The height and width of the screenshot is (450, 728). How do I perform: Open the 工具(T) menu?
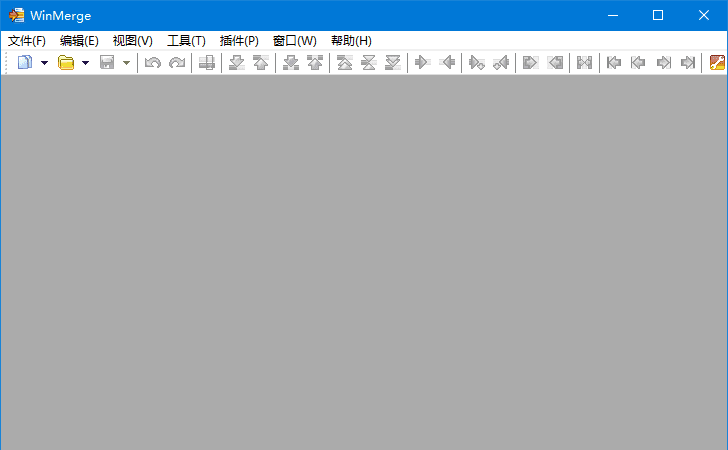pos(186,41)
